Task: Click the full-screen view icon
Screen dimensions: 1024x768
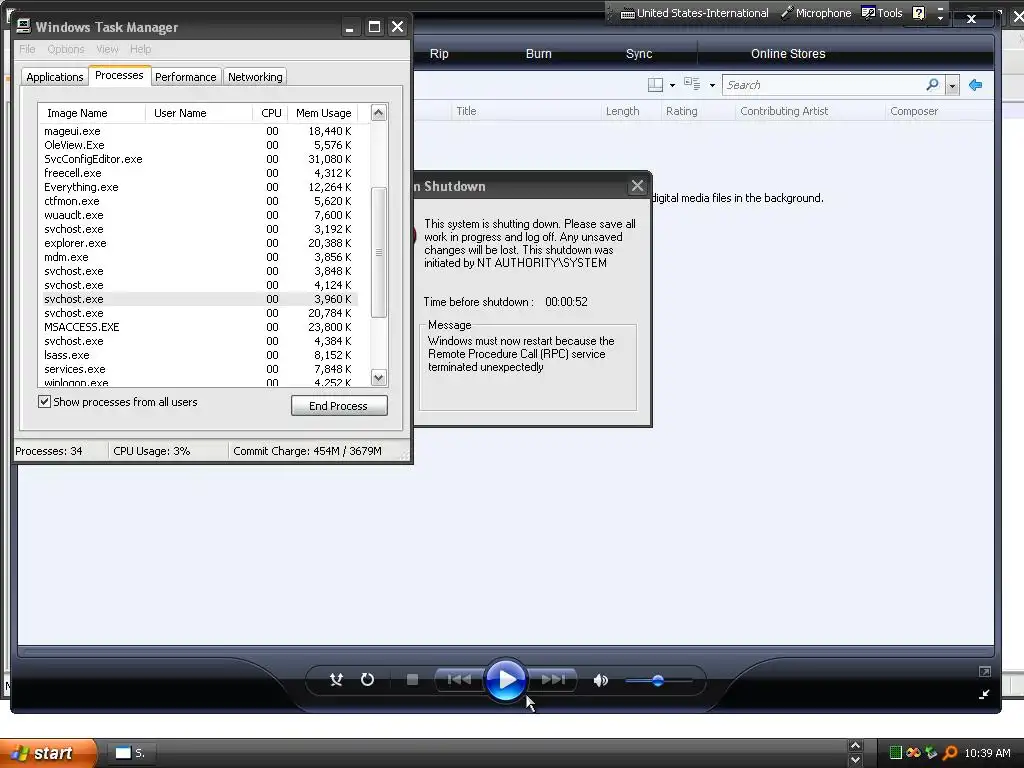Action: click(x=984, y=671)
